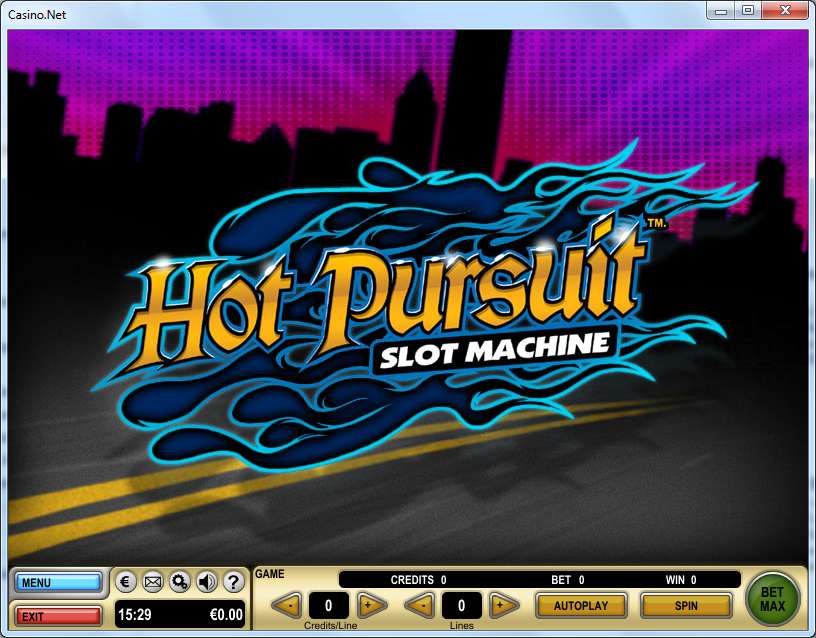Maximize the Casino.Net window

pos(748,10)
